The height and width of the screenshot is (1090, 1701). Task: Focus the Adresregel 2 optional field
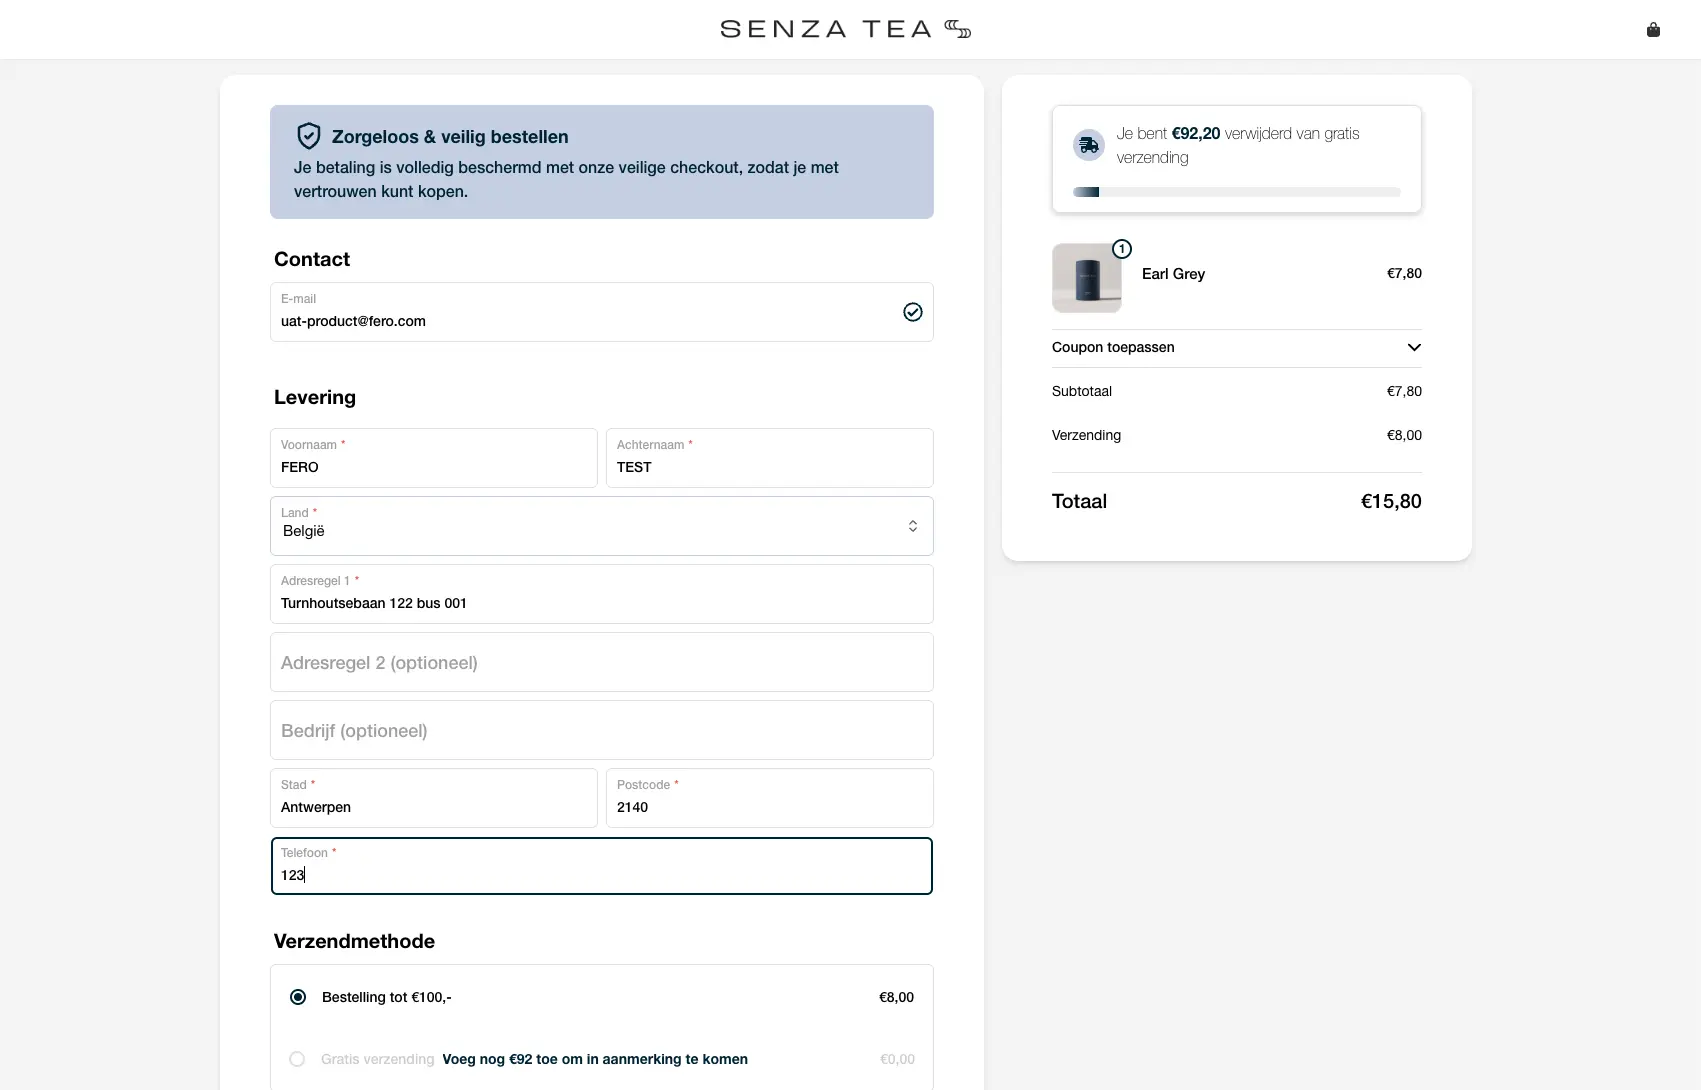pos(600,662)
